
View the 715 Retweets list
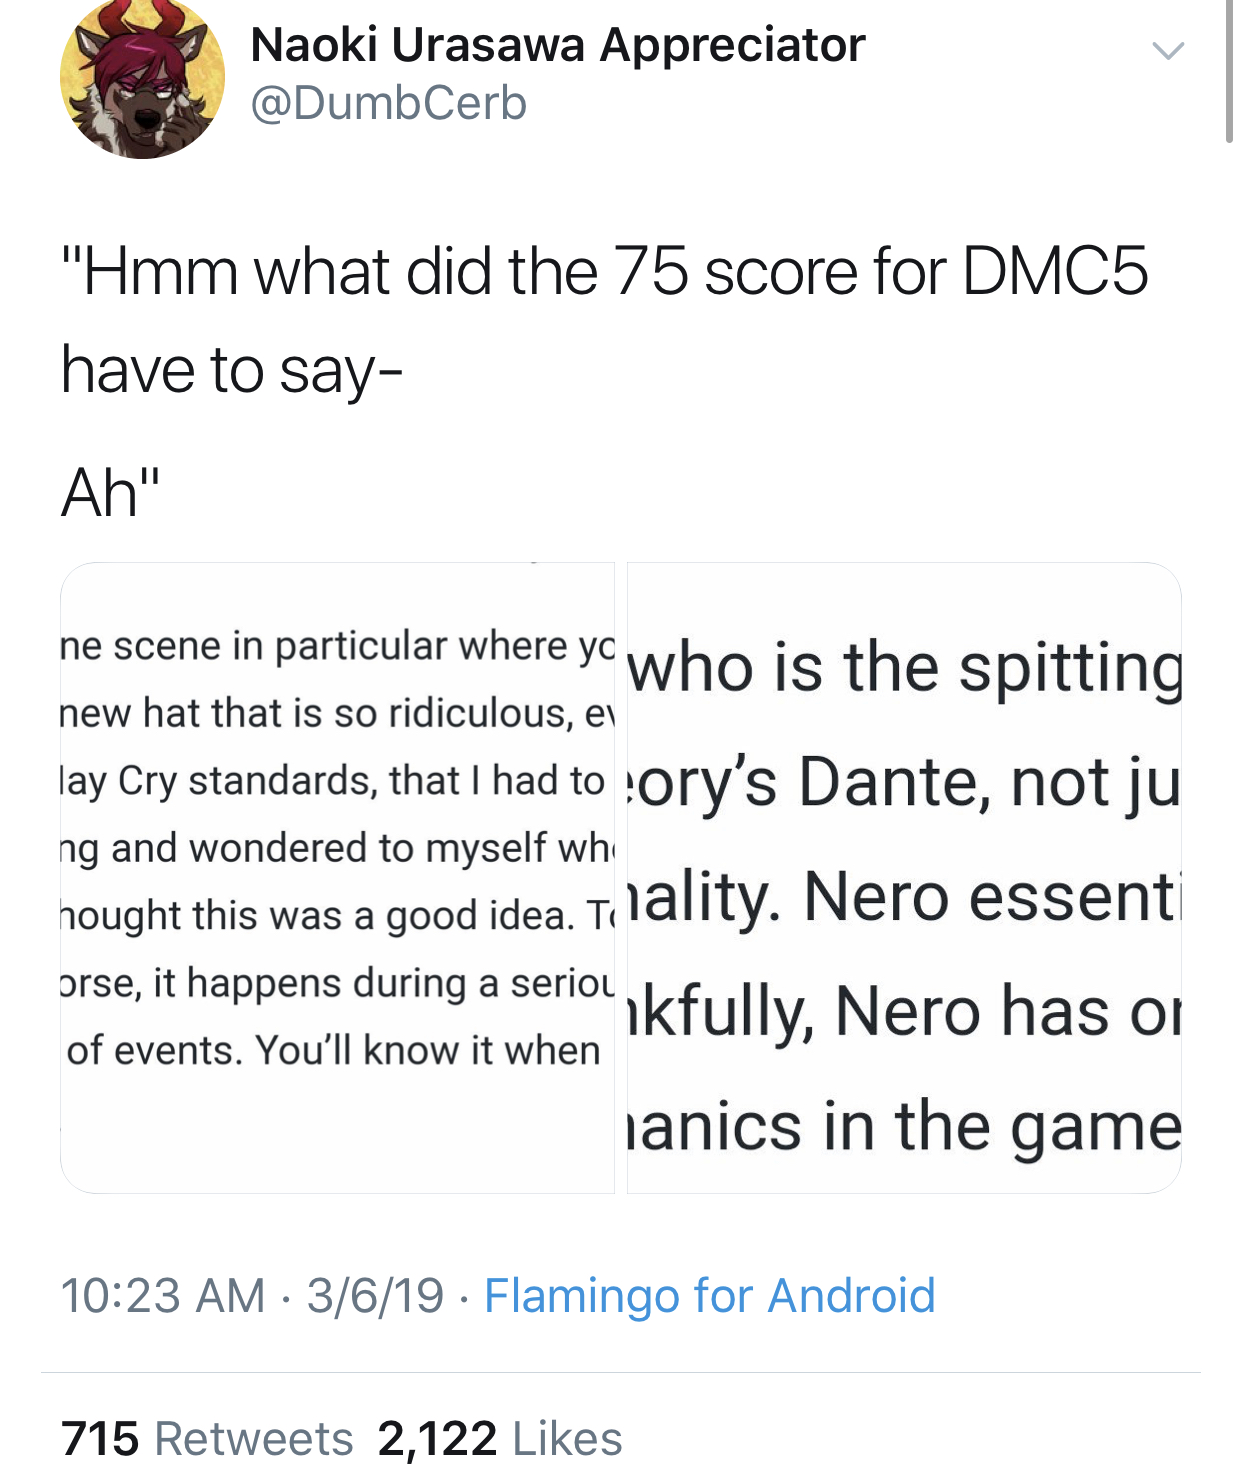tap(207, 1439)
